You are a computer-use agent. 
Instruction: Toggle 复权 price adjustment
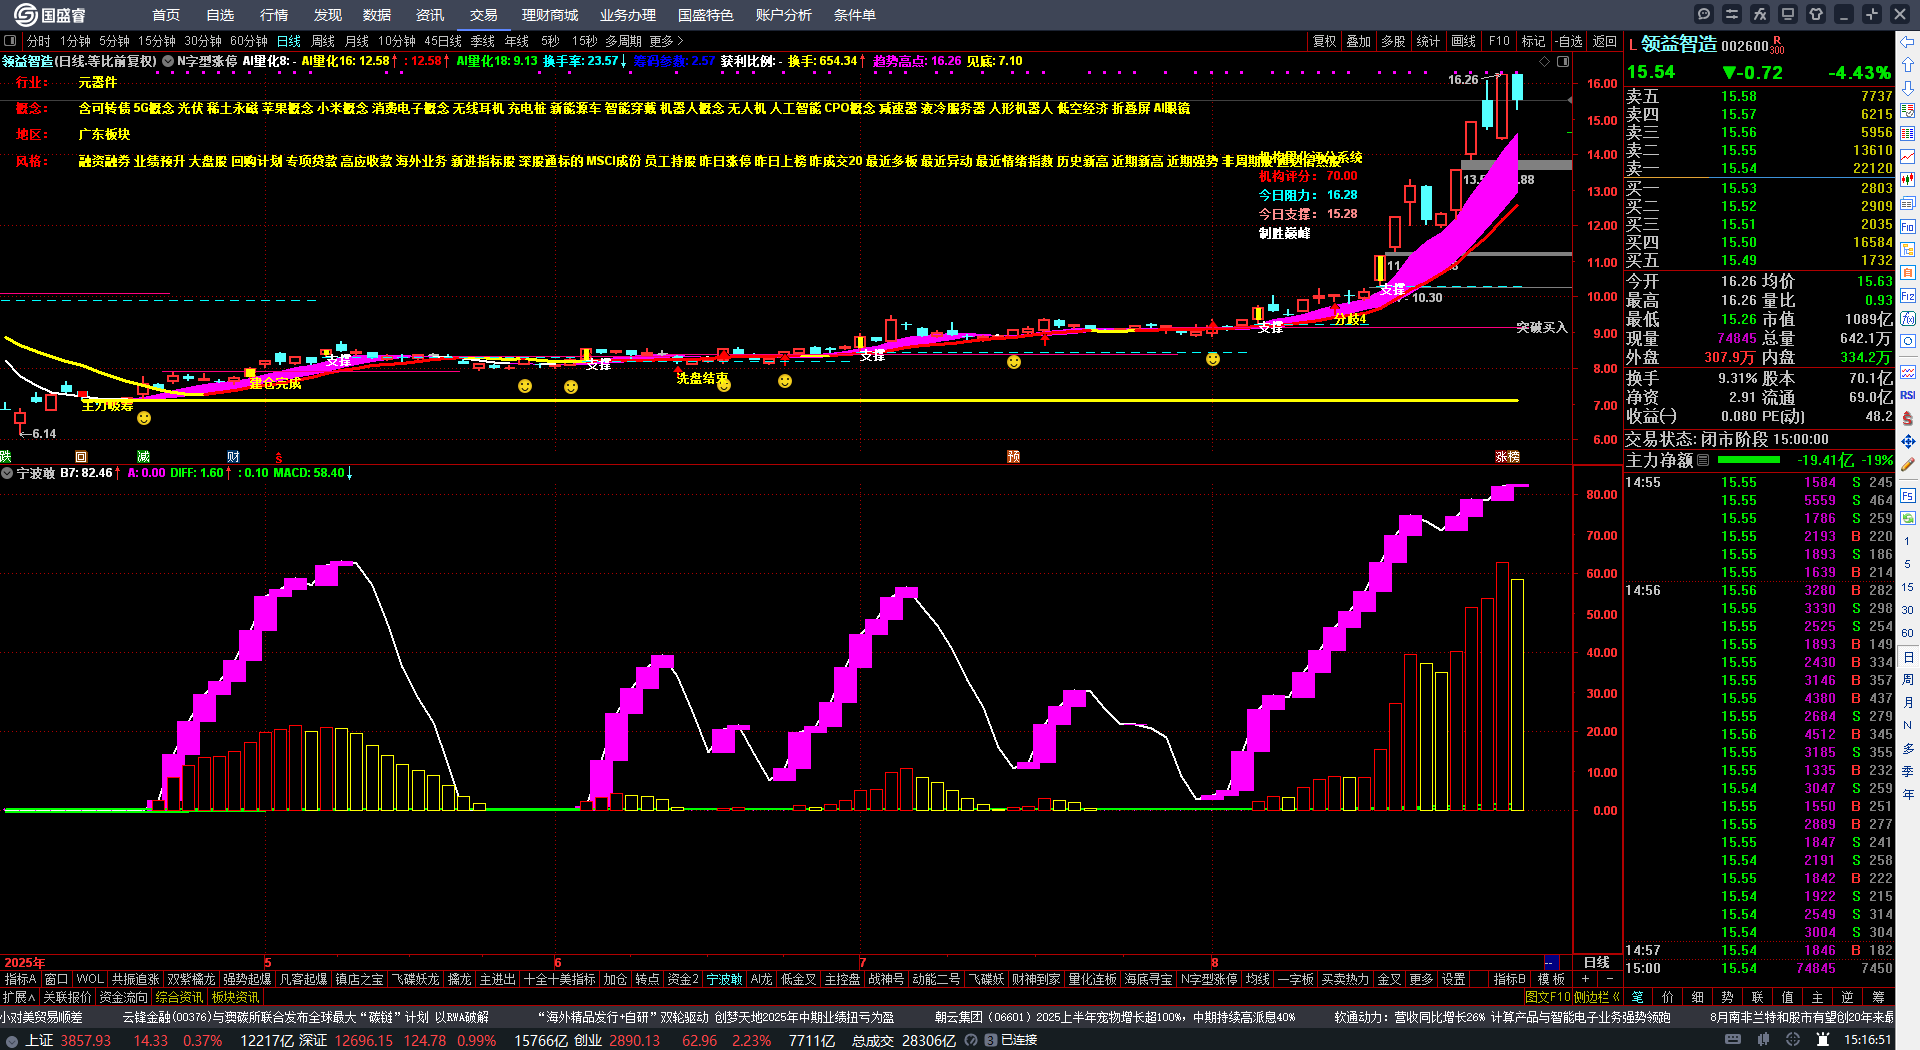[1325, 41]
